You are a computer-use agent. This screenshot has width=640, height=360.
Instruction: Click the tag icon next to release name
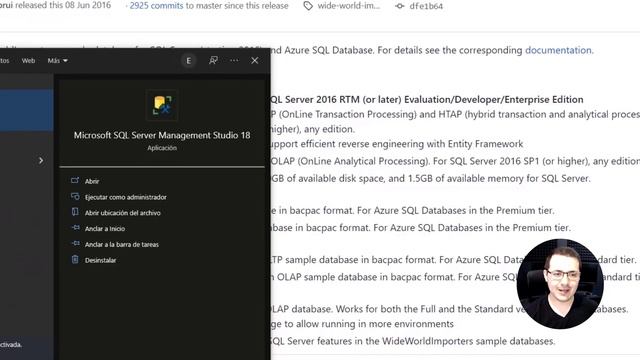(x=308, y=6)
